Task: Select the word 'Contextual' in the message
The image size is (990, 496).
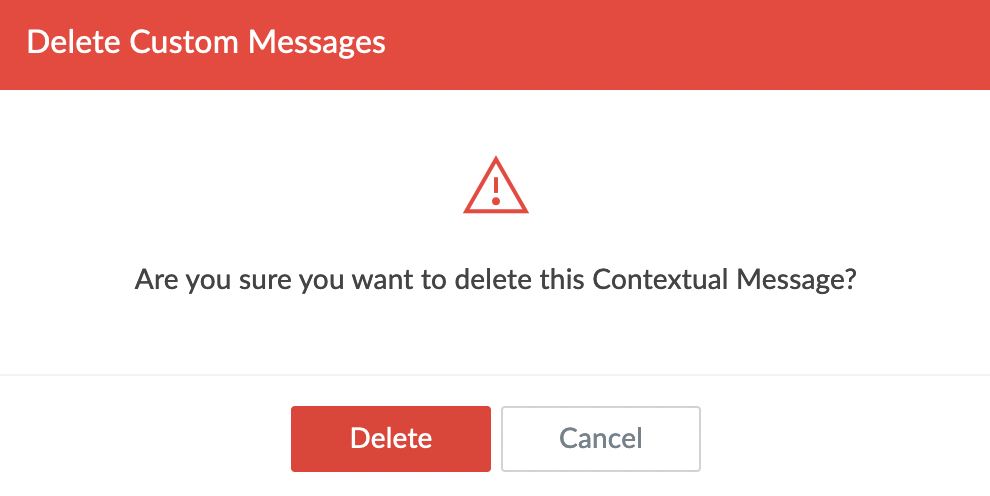Action: [x=660, y=279]
